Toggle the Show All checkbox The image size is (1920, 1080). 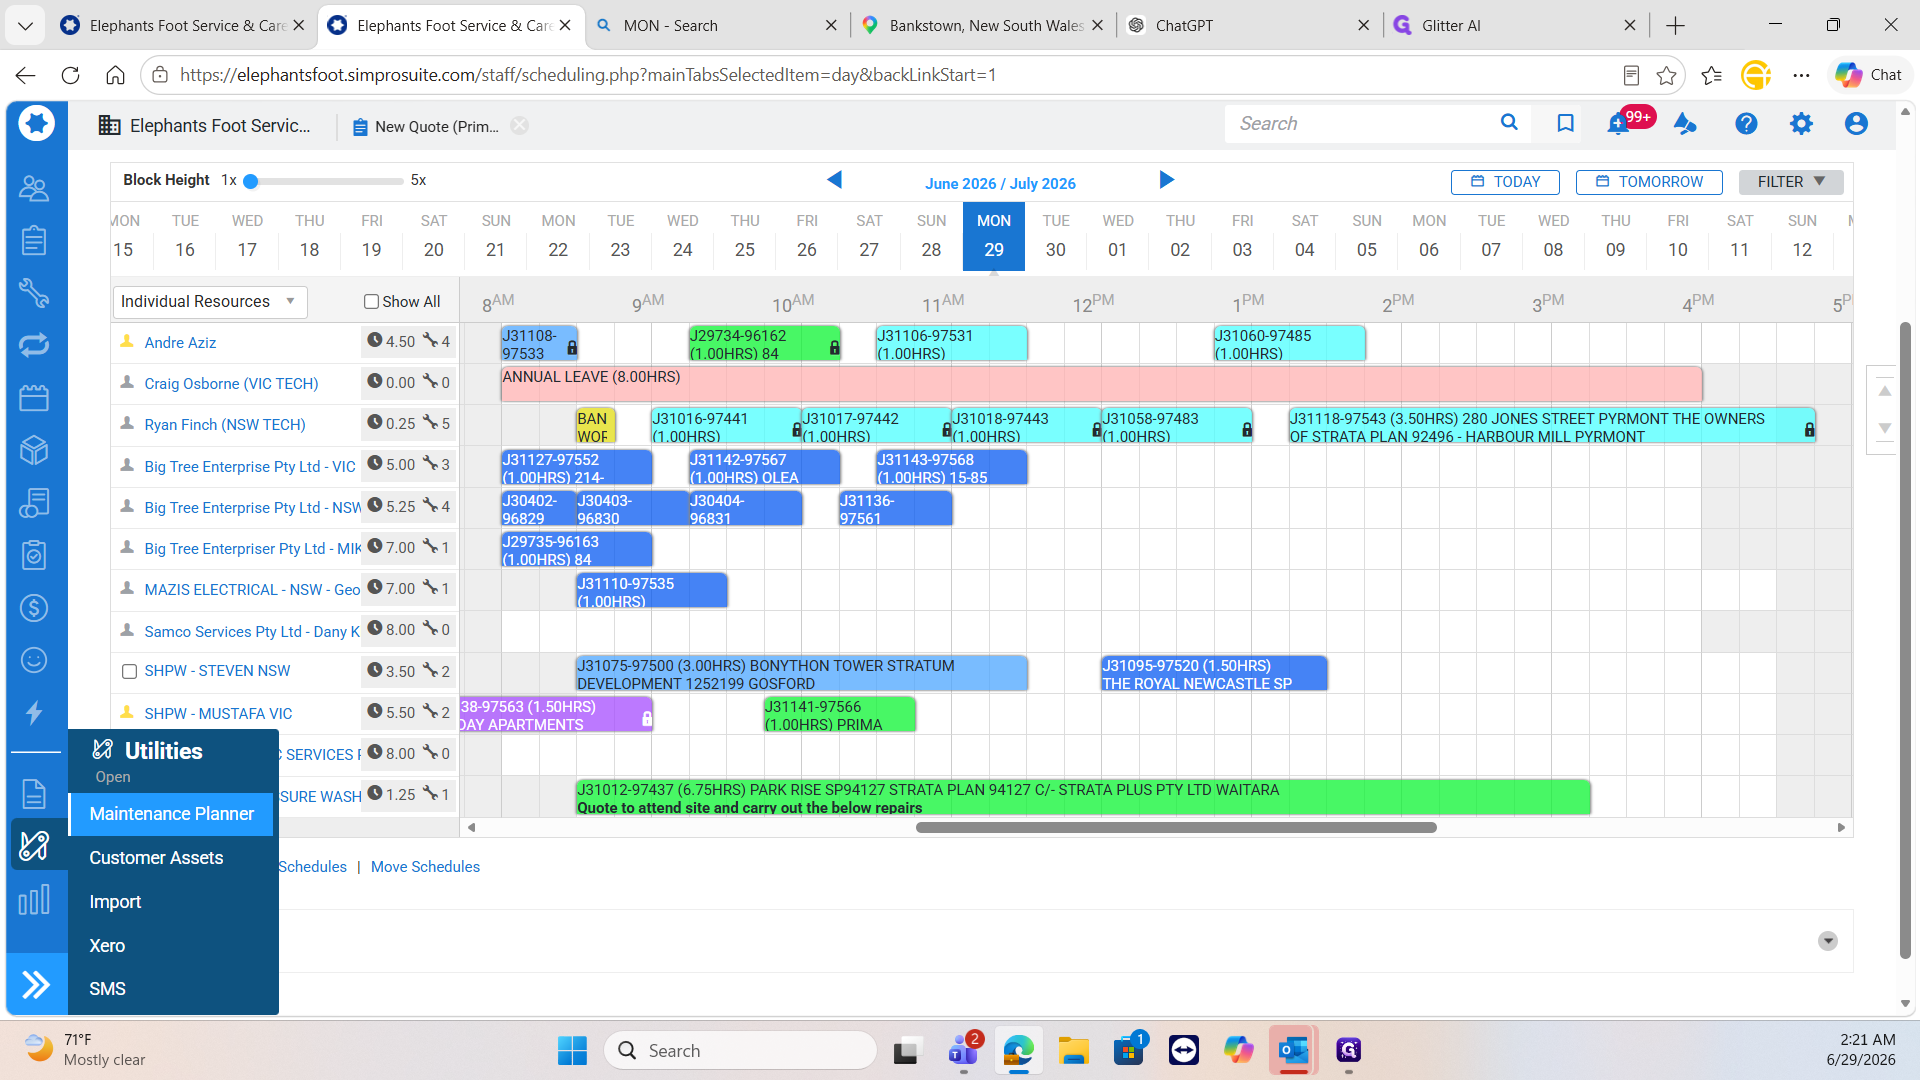coord(371,301)
